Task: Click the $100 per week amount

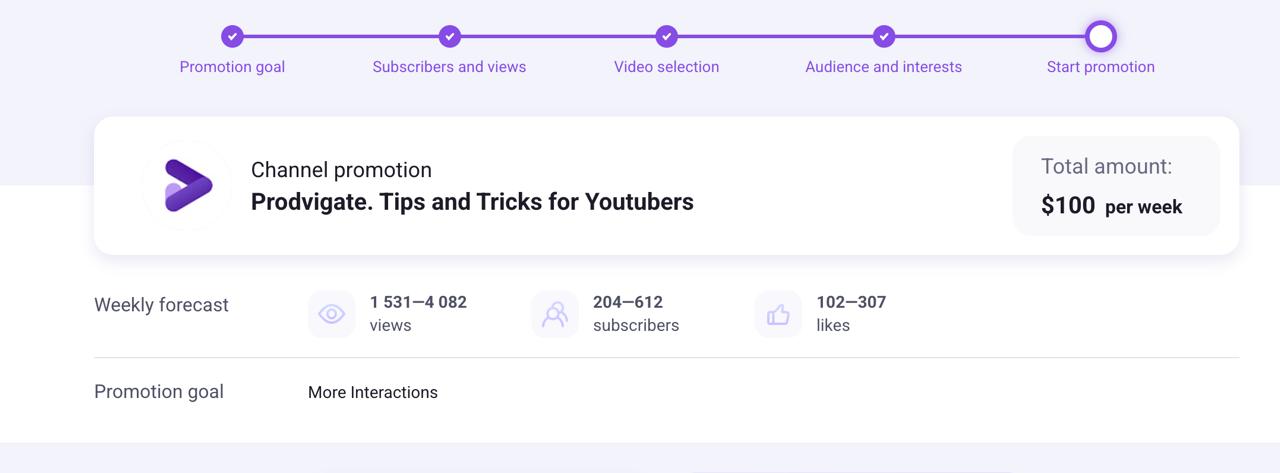Action: [x=1111, y=206]
